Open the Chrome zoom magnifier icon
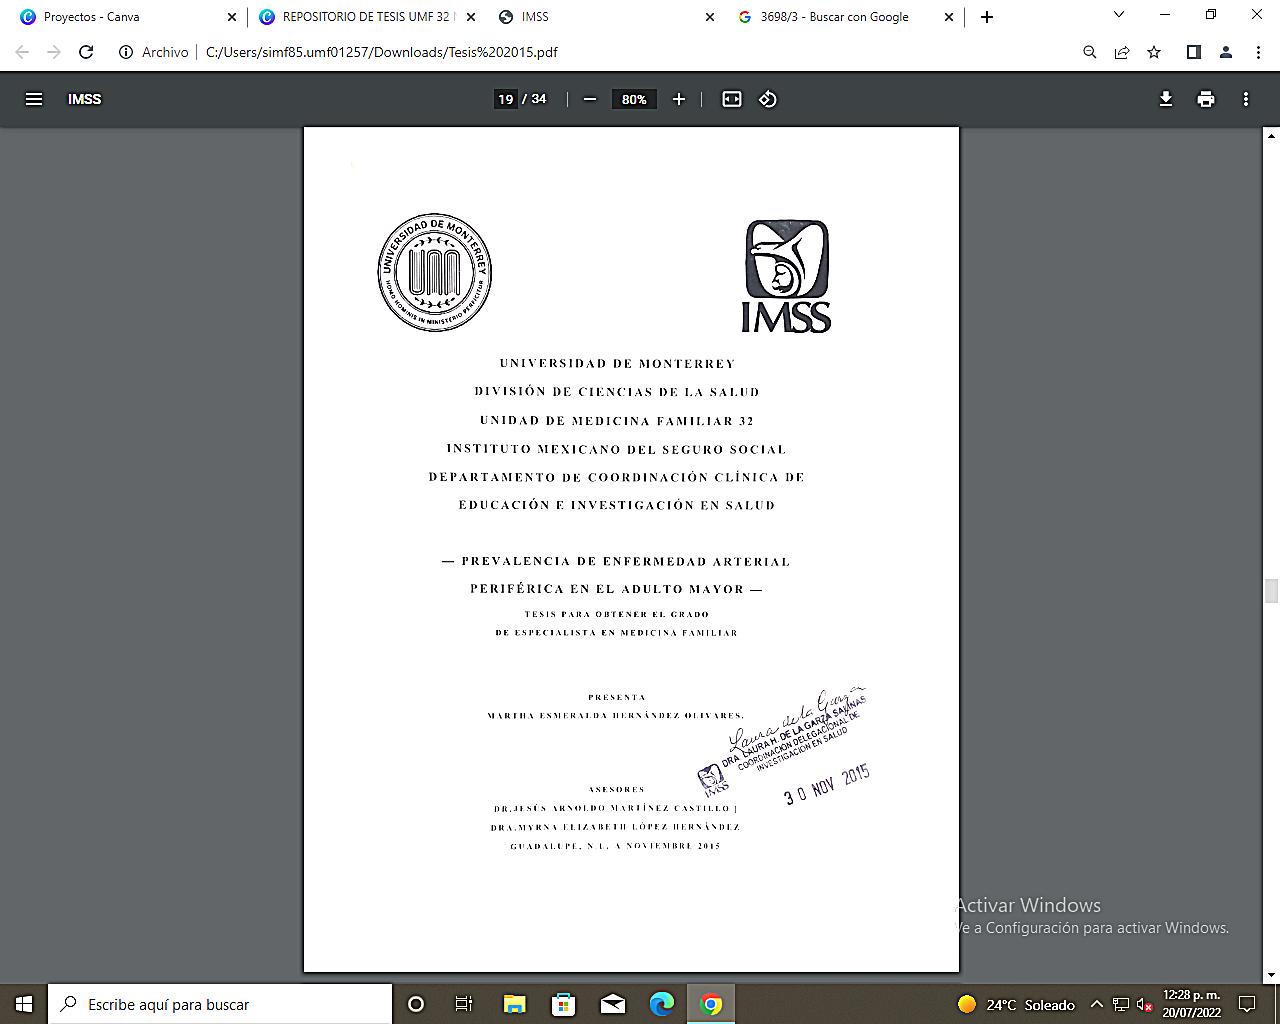 click(1090, 52)
